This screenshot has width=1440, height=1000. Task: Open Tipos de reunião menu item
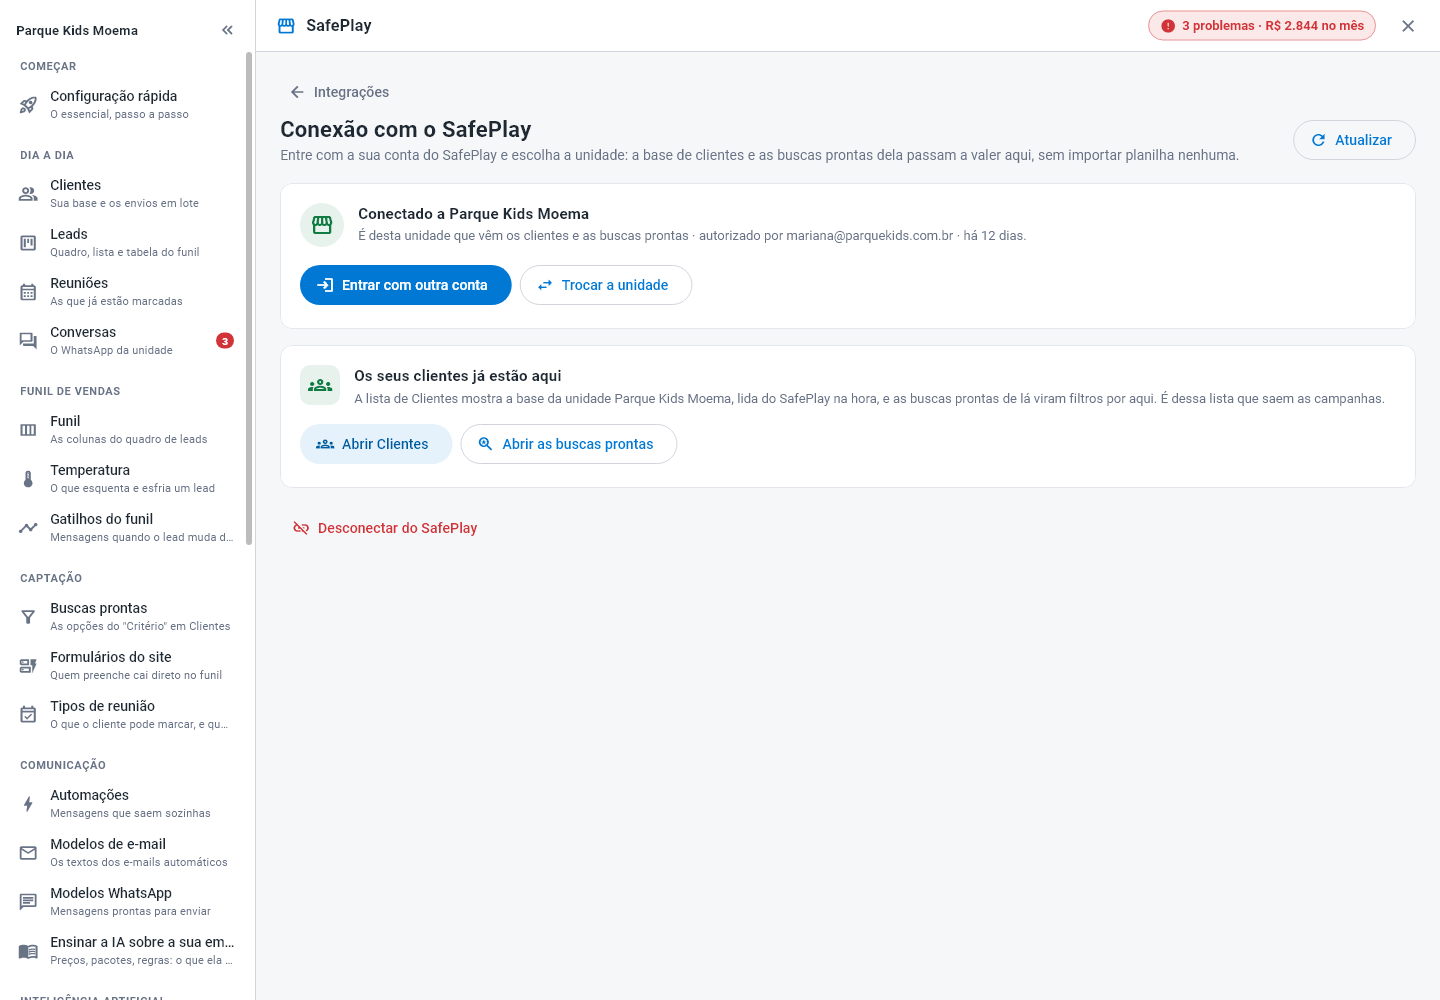click(126, 715)
